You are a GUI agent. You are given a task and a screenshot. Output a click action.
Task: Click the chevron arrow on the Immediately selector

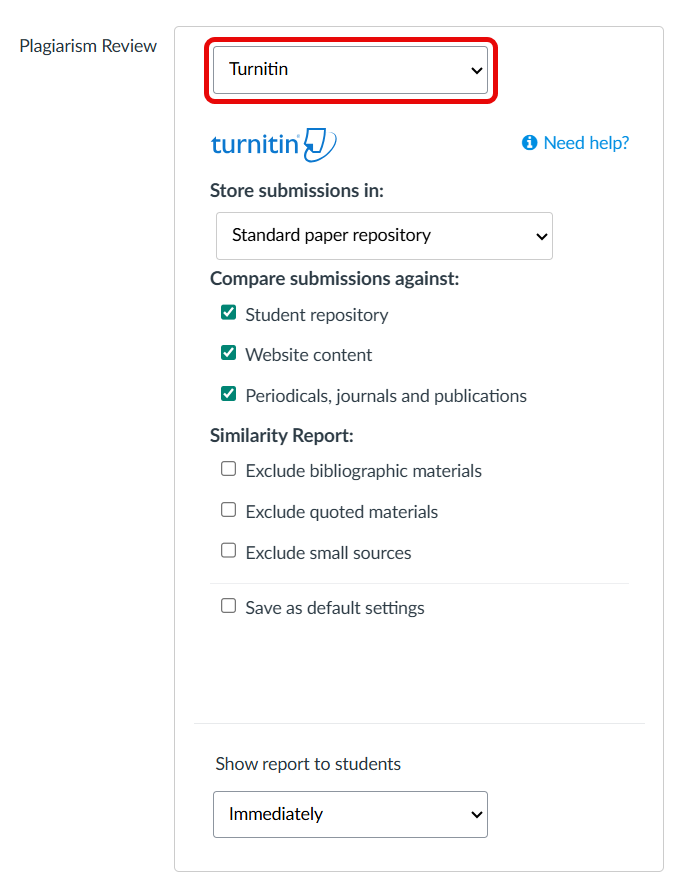[476, 814]
